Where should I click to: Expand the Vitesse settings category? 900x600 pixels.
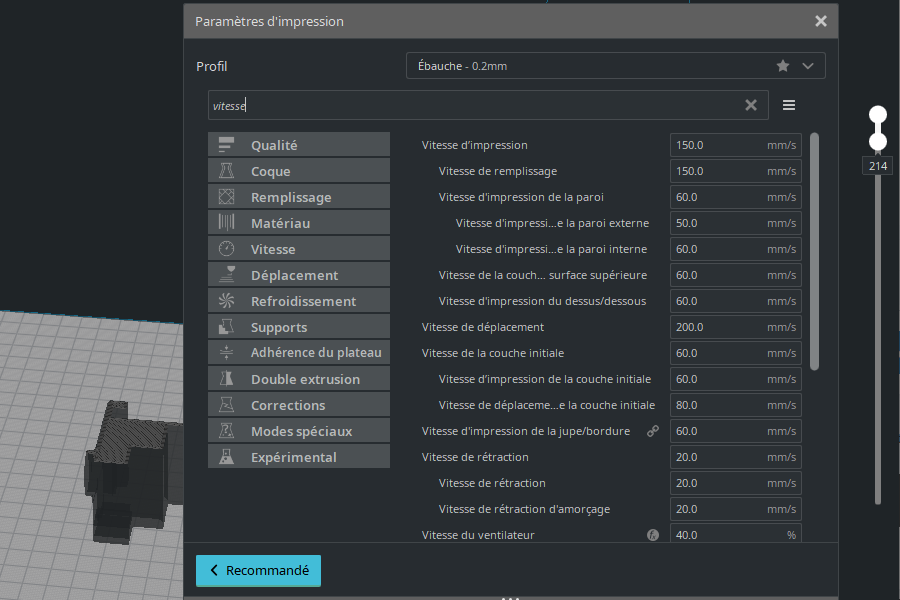click(x=298, y=249)
